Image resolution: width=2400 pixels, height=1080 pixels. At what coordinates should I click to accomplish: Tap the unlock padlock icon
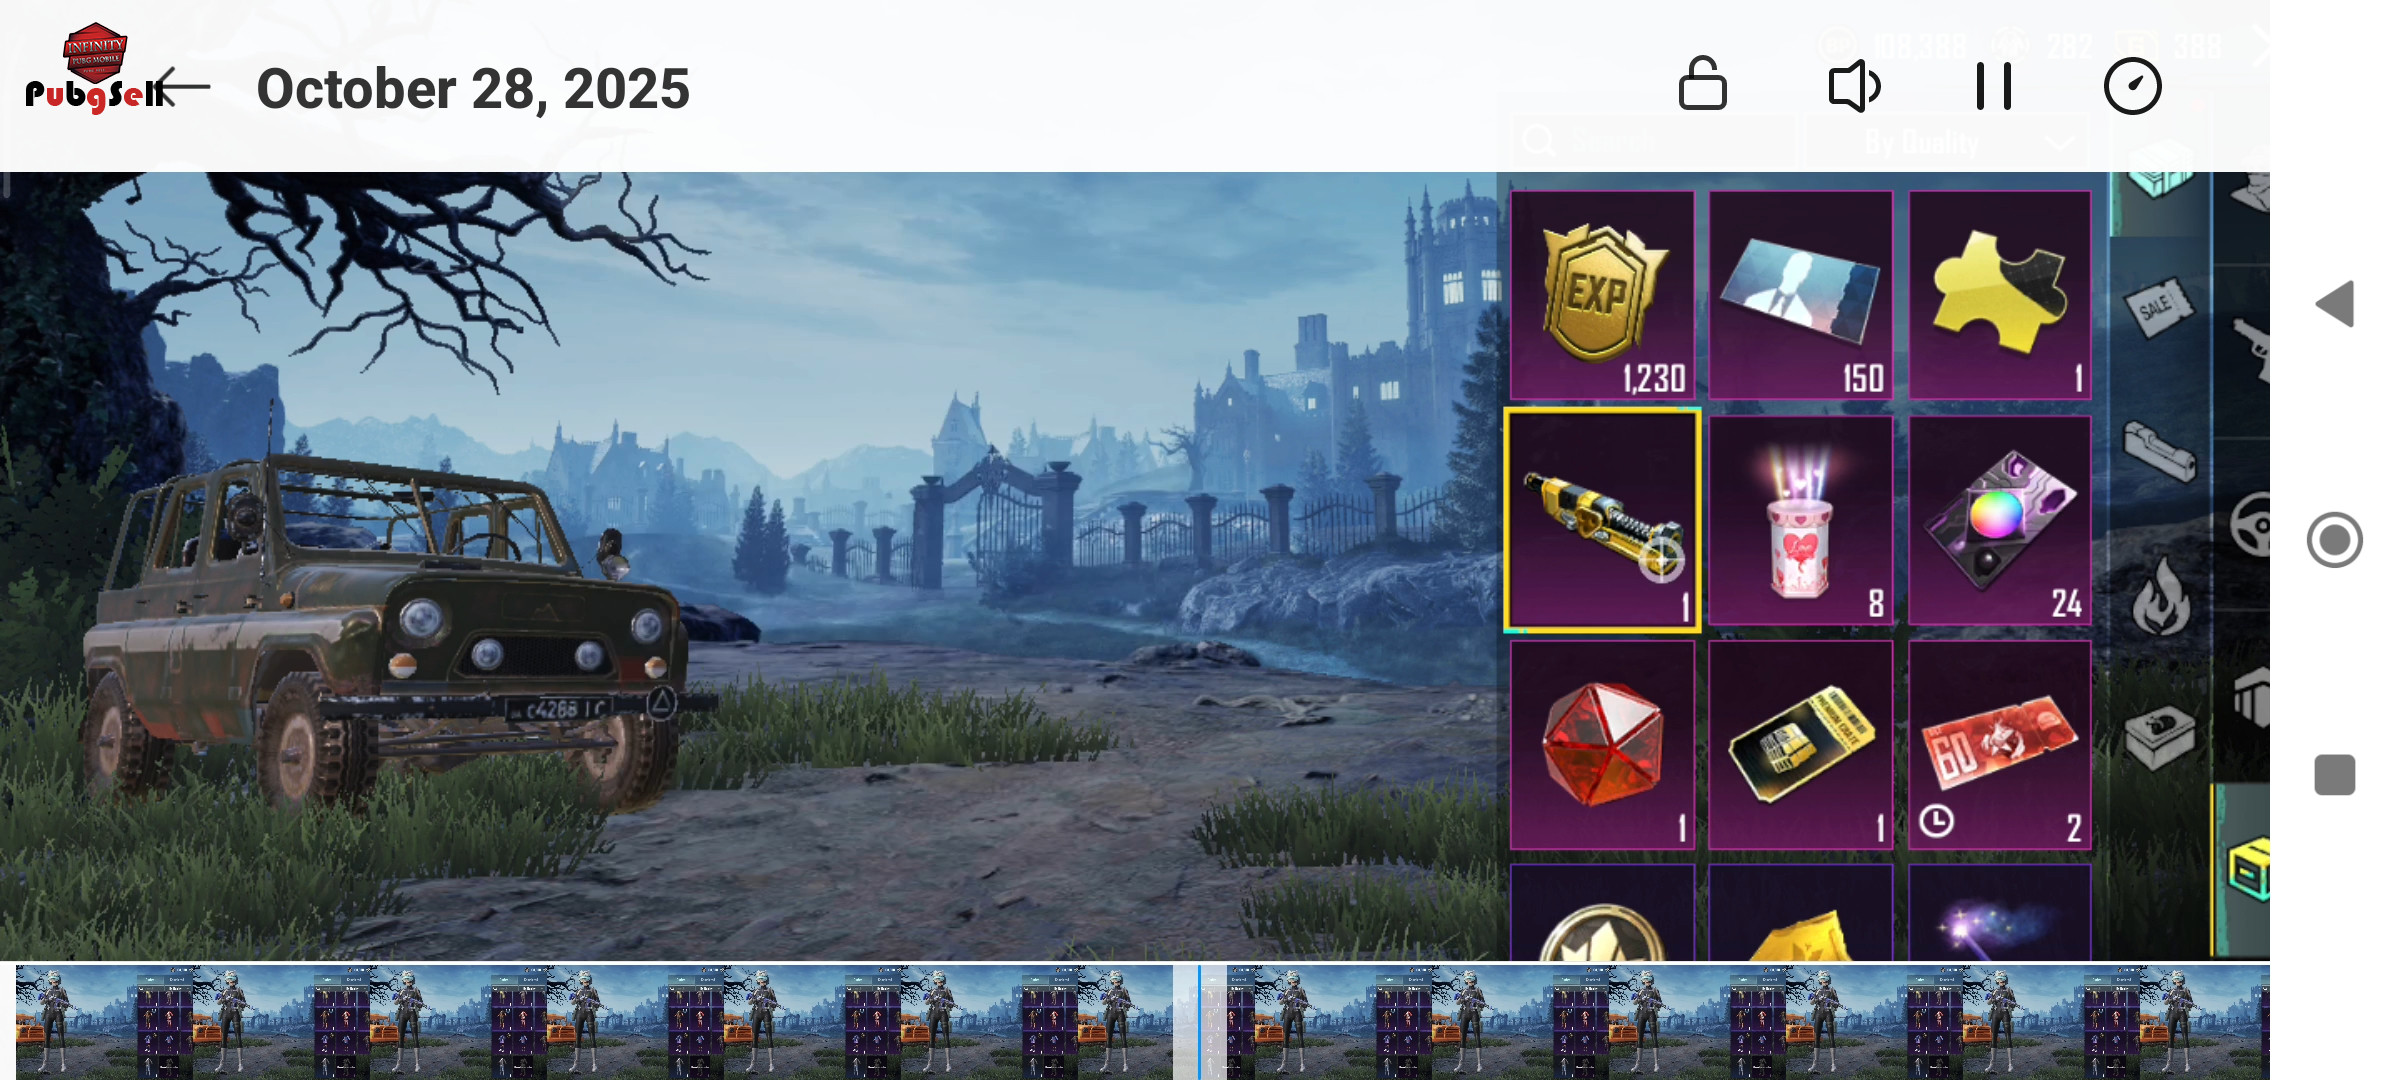tap(1702, 85)
